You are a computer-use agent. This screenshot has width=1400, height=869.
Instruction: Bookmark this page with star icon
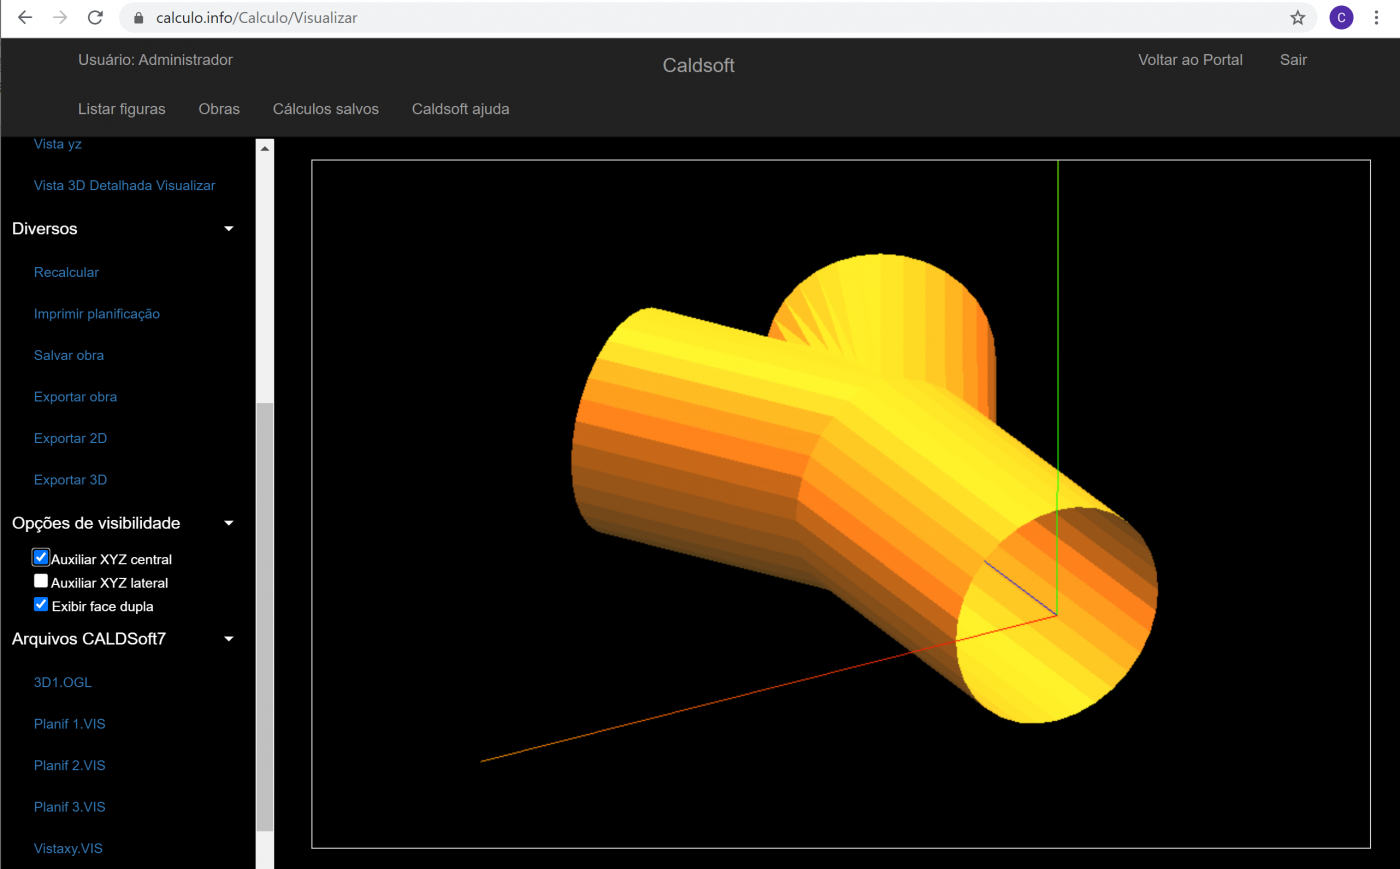point(1297,18)
